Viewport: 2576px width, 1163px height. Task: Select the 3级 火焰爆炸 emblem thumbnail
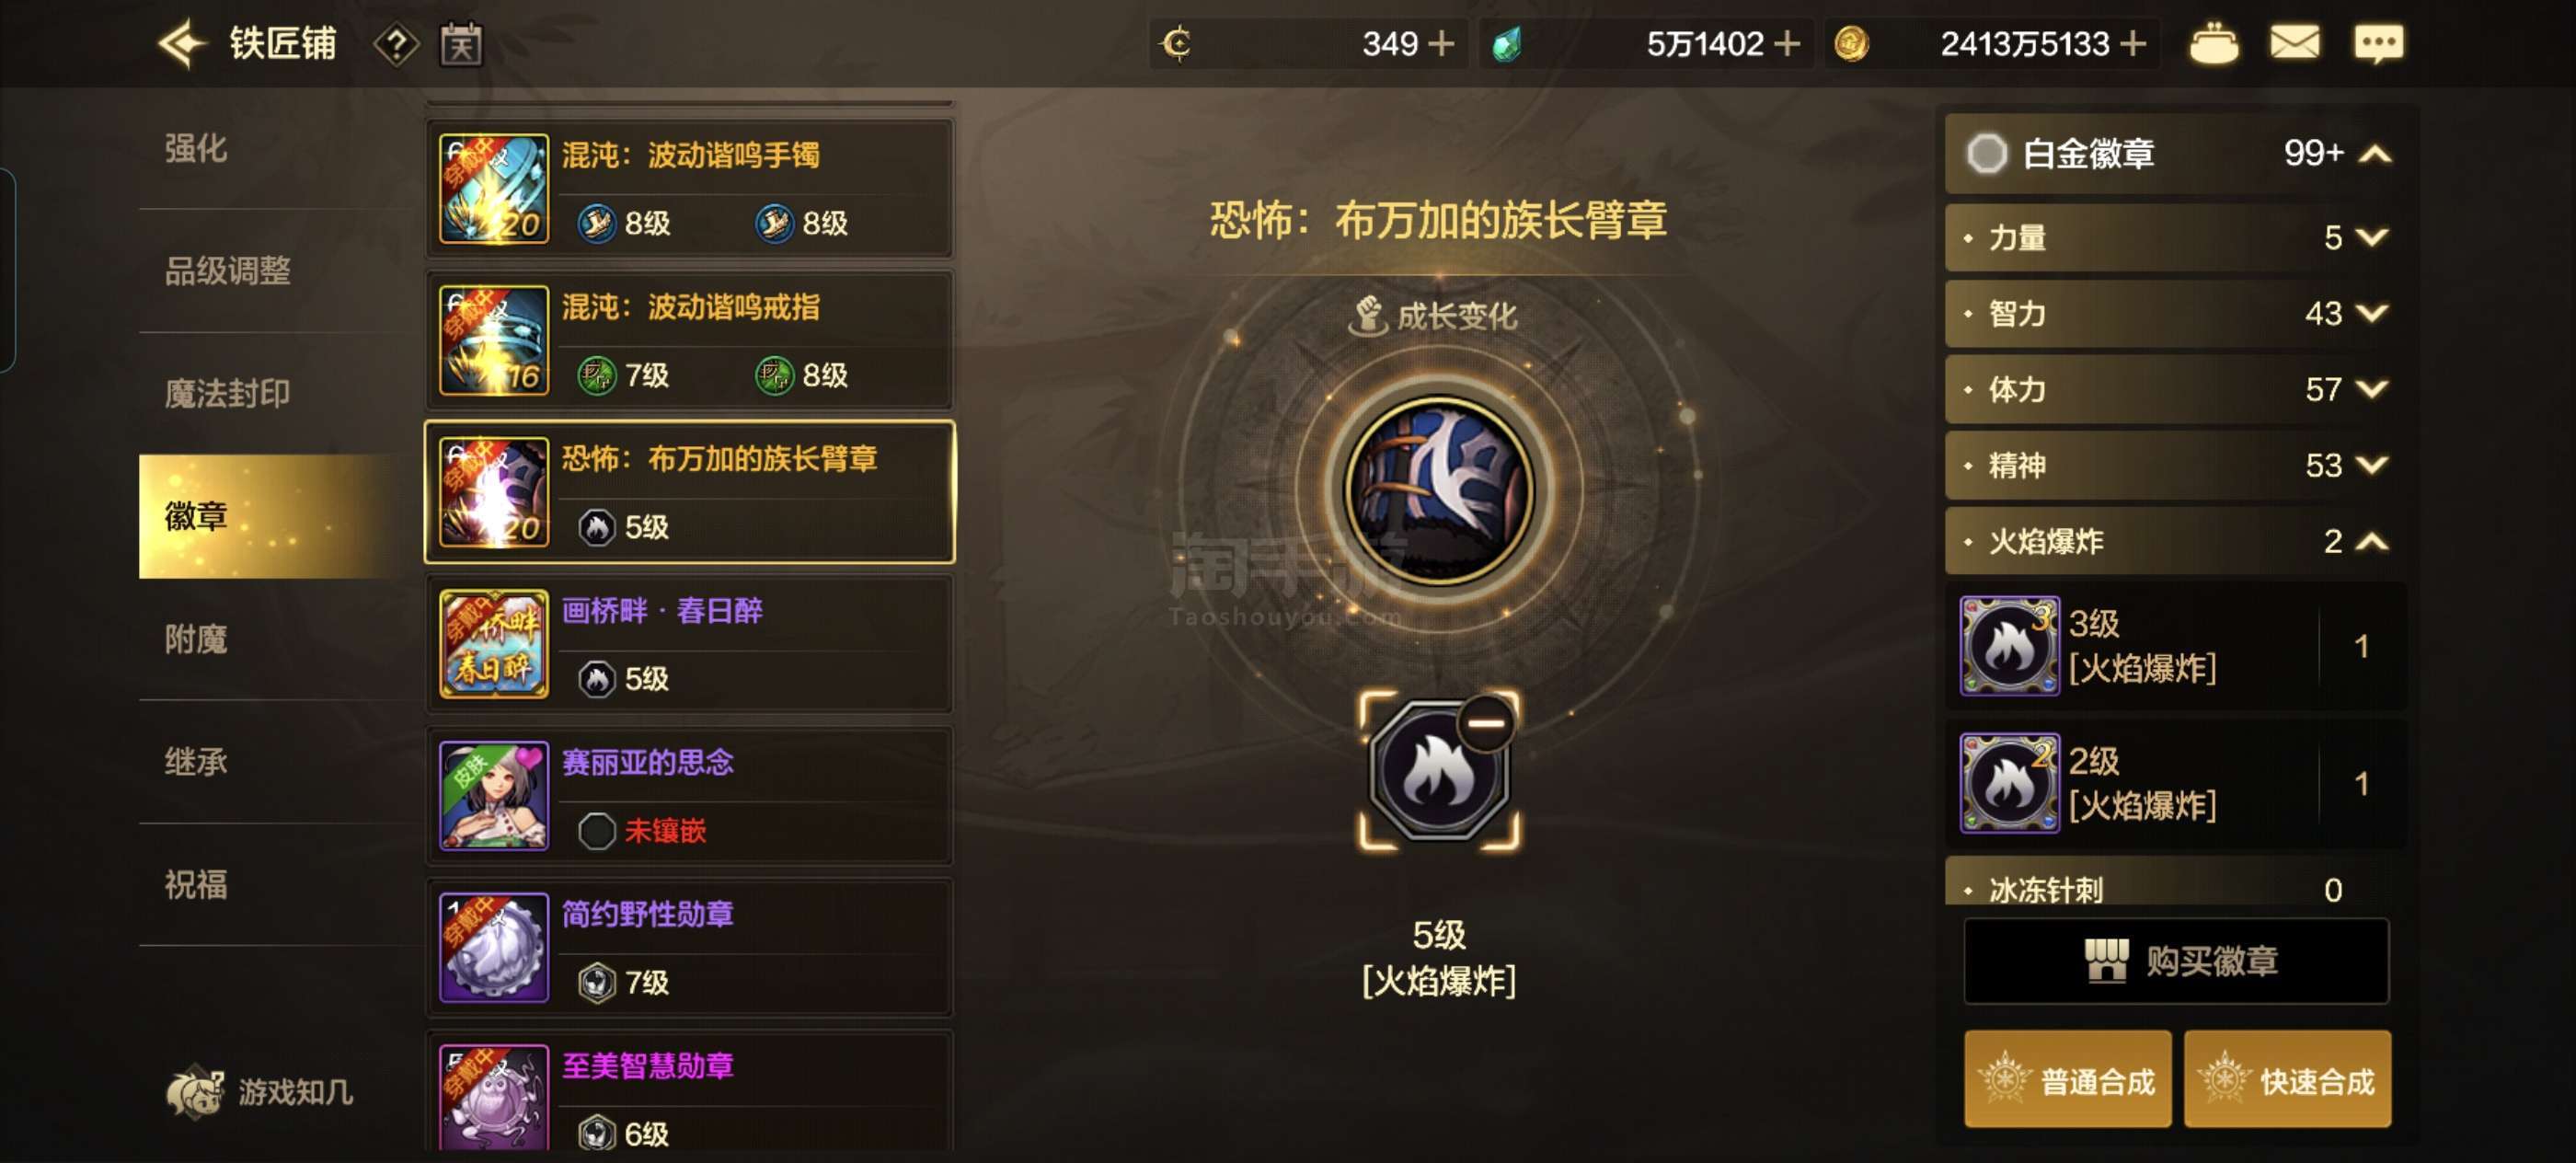tap(2010, 646)
